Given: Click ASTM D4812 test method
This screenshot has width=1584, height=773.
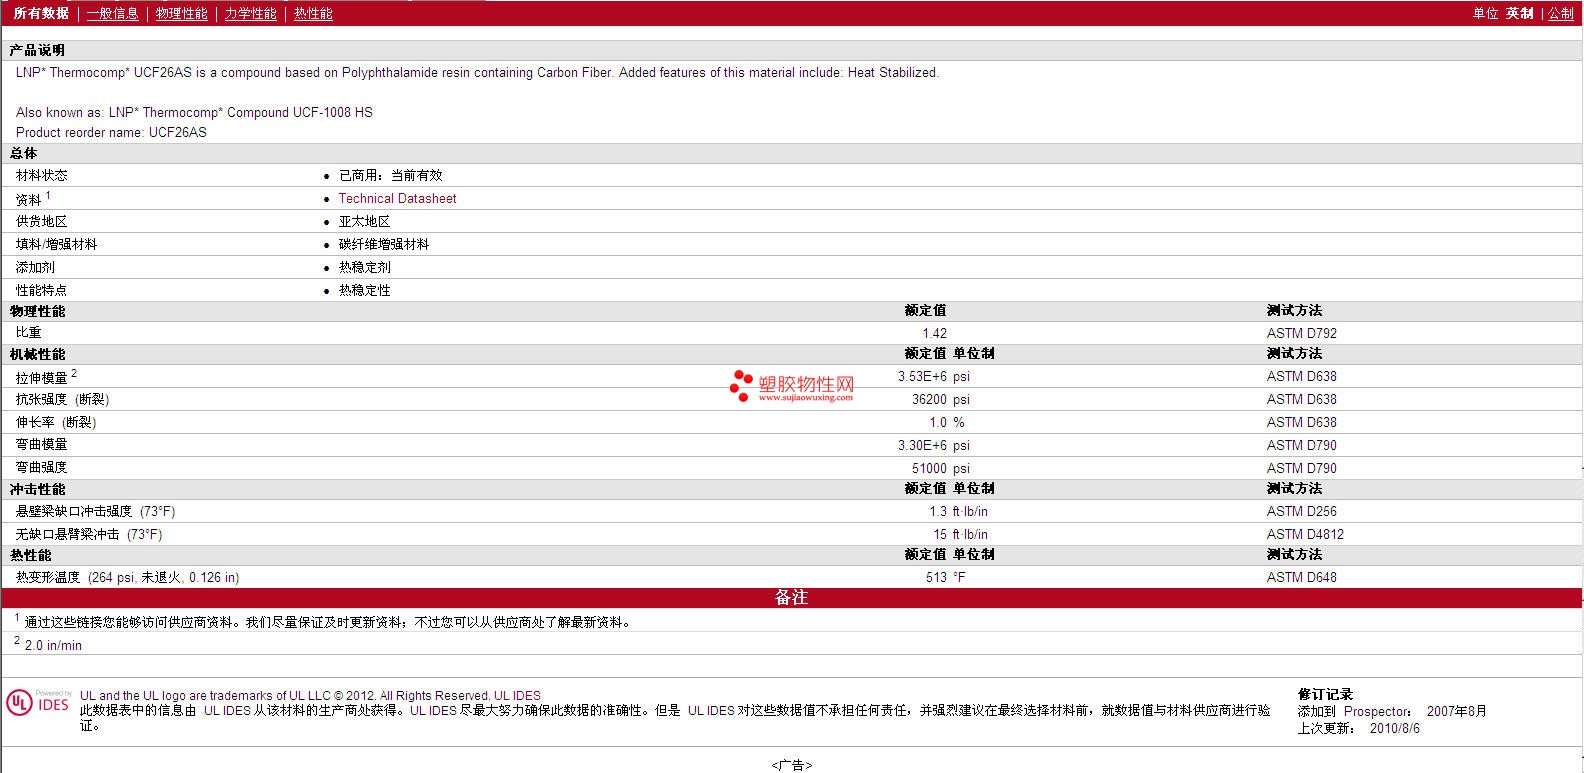Looking at the screenshot, I should coord(1305,534).
